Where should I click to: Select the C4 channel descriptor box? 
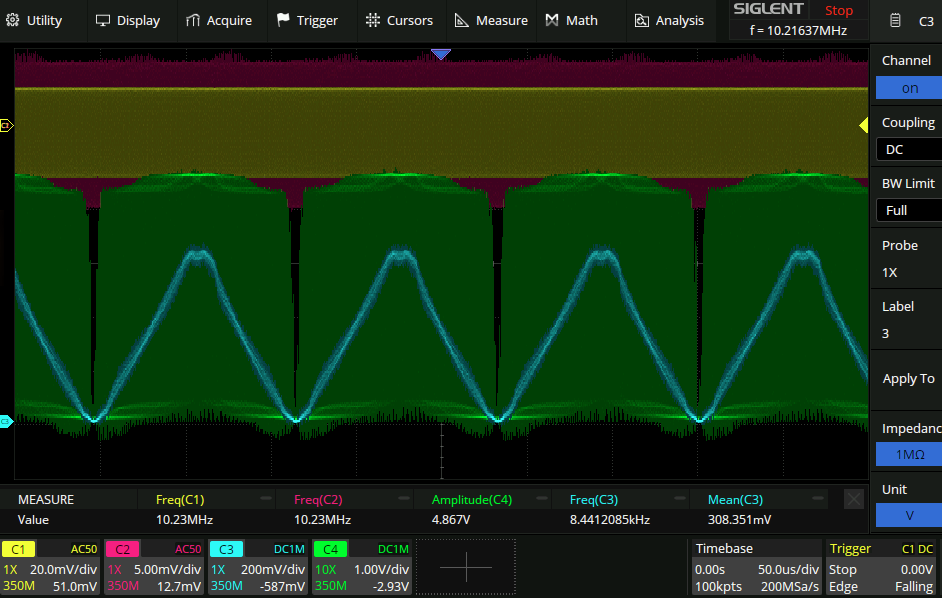tap(362, 566)
